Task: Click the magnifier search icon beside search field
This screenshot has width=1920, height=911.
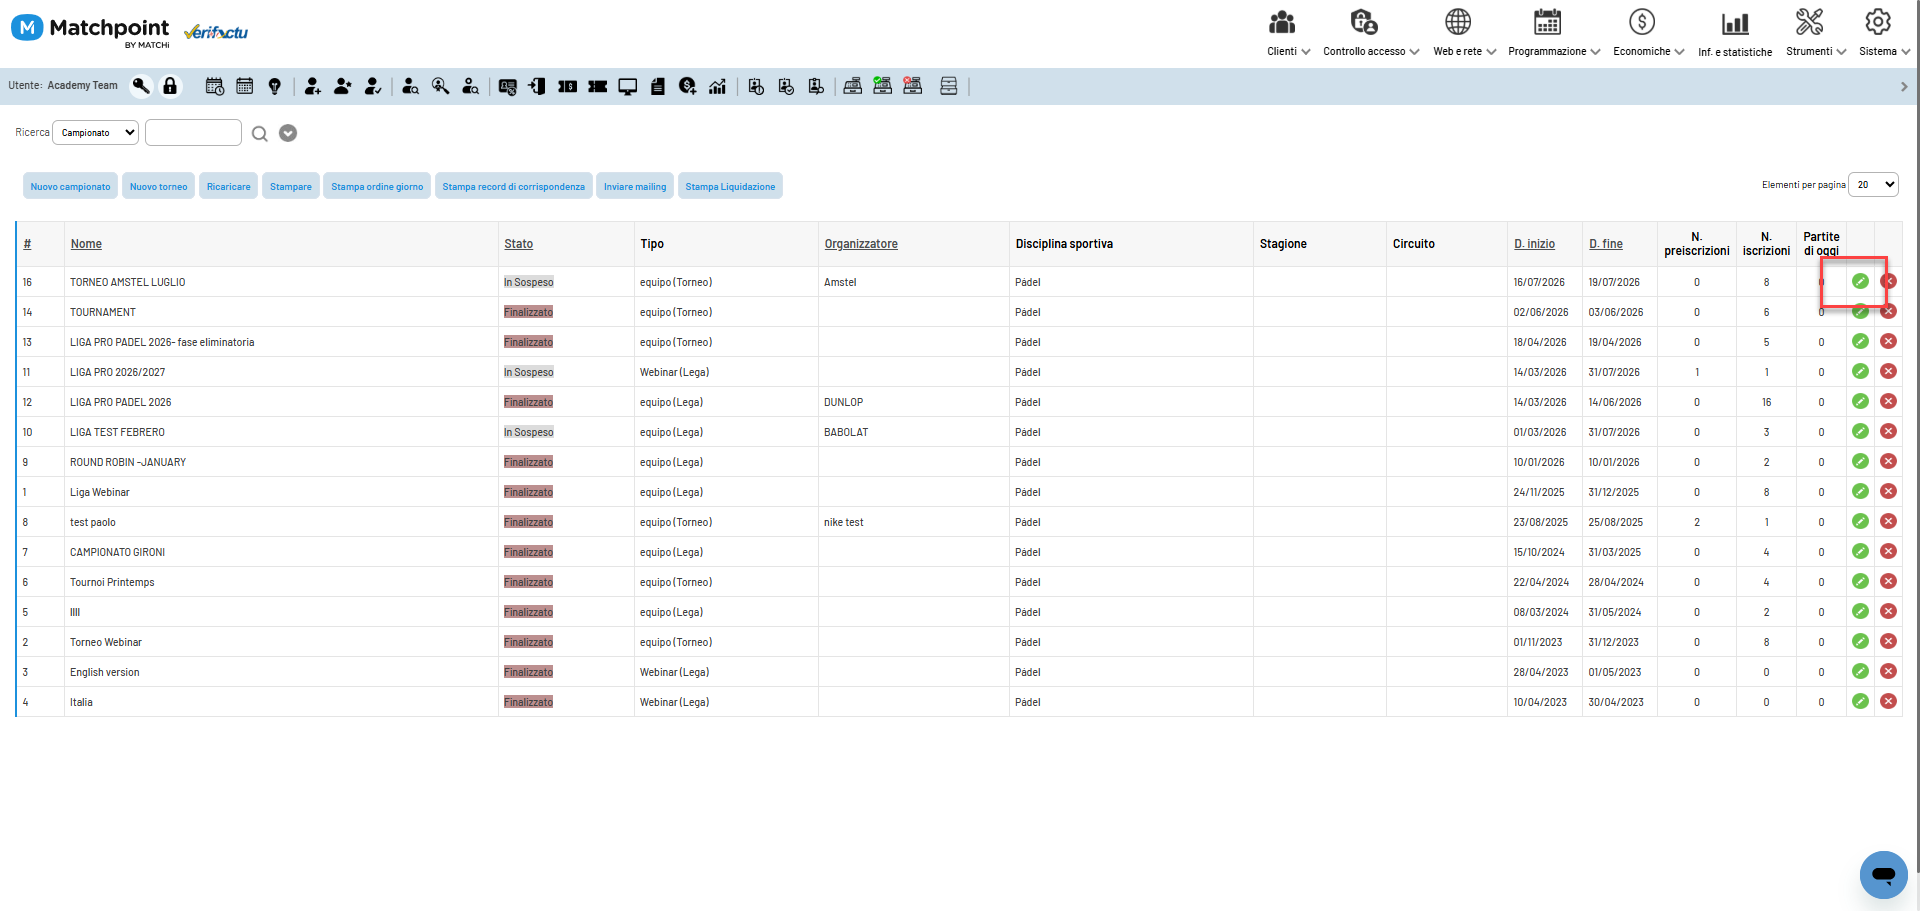Action: [x=260, y=133]
